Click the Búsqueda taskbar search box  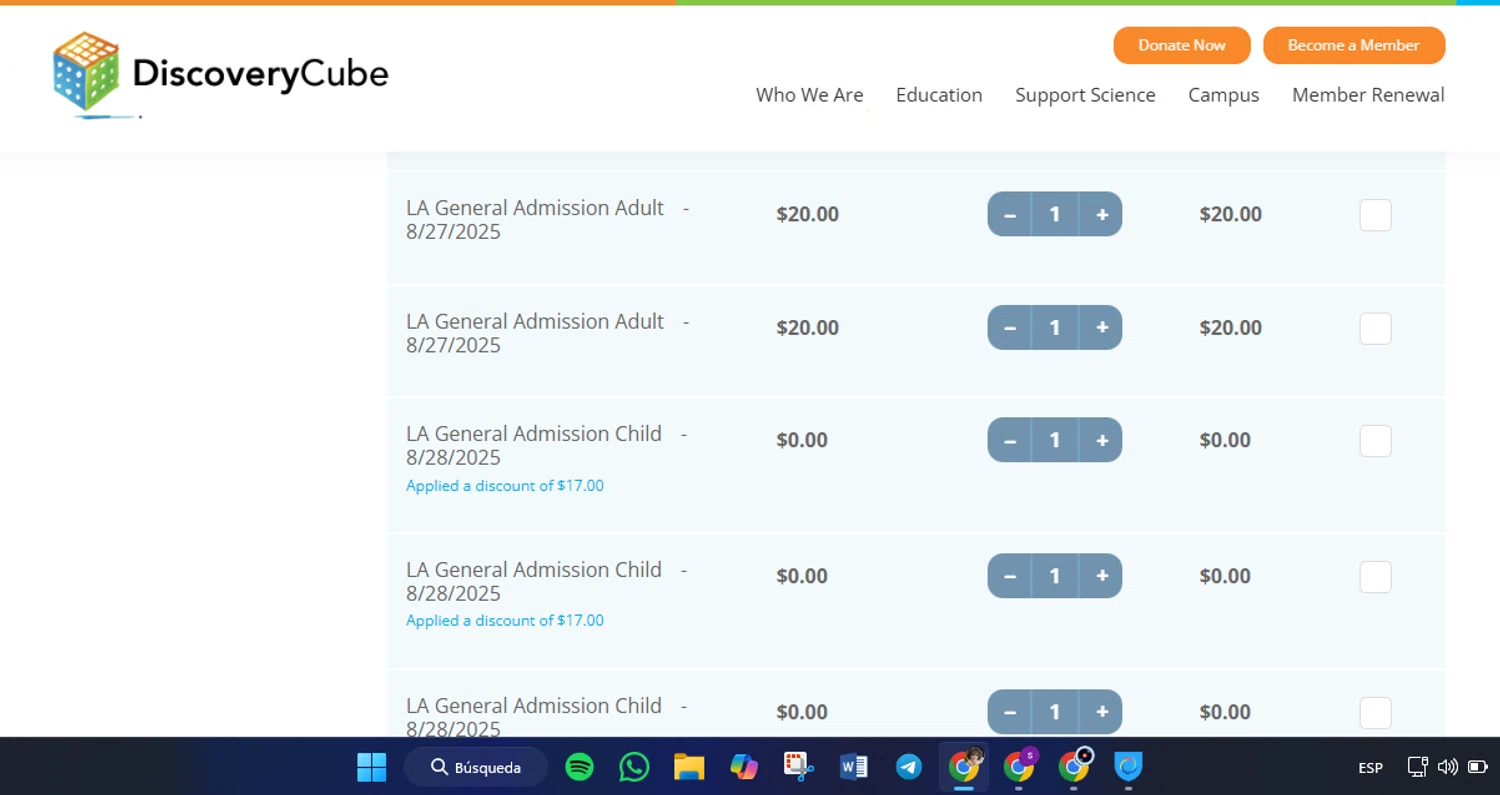tap(476, 767)
